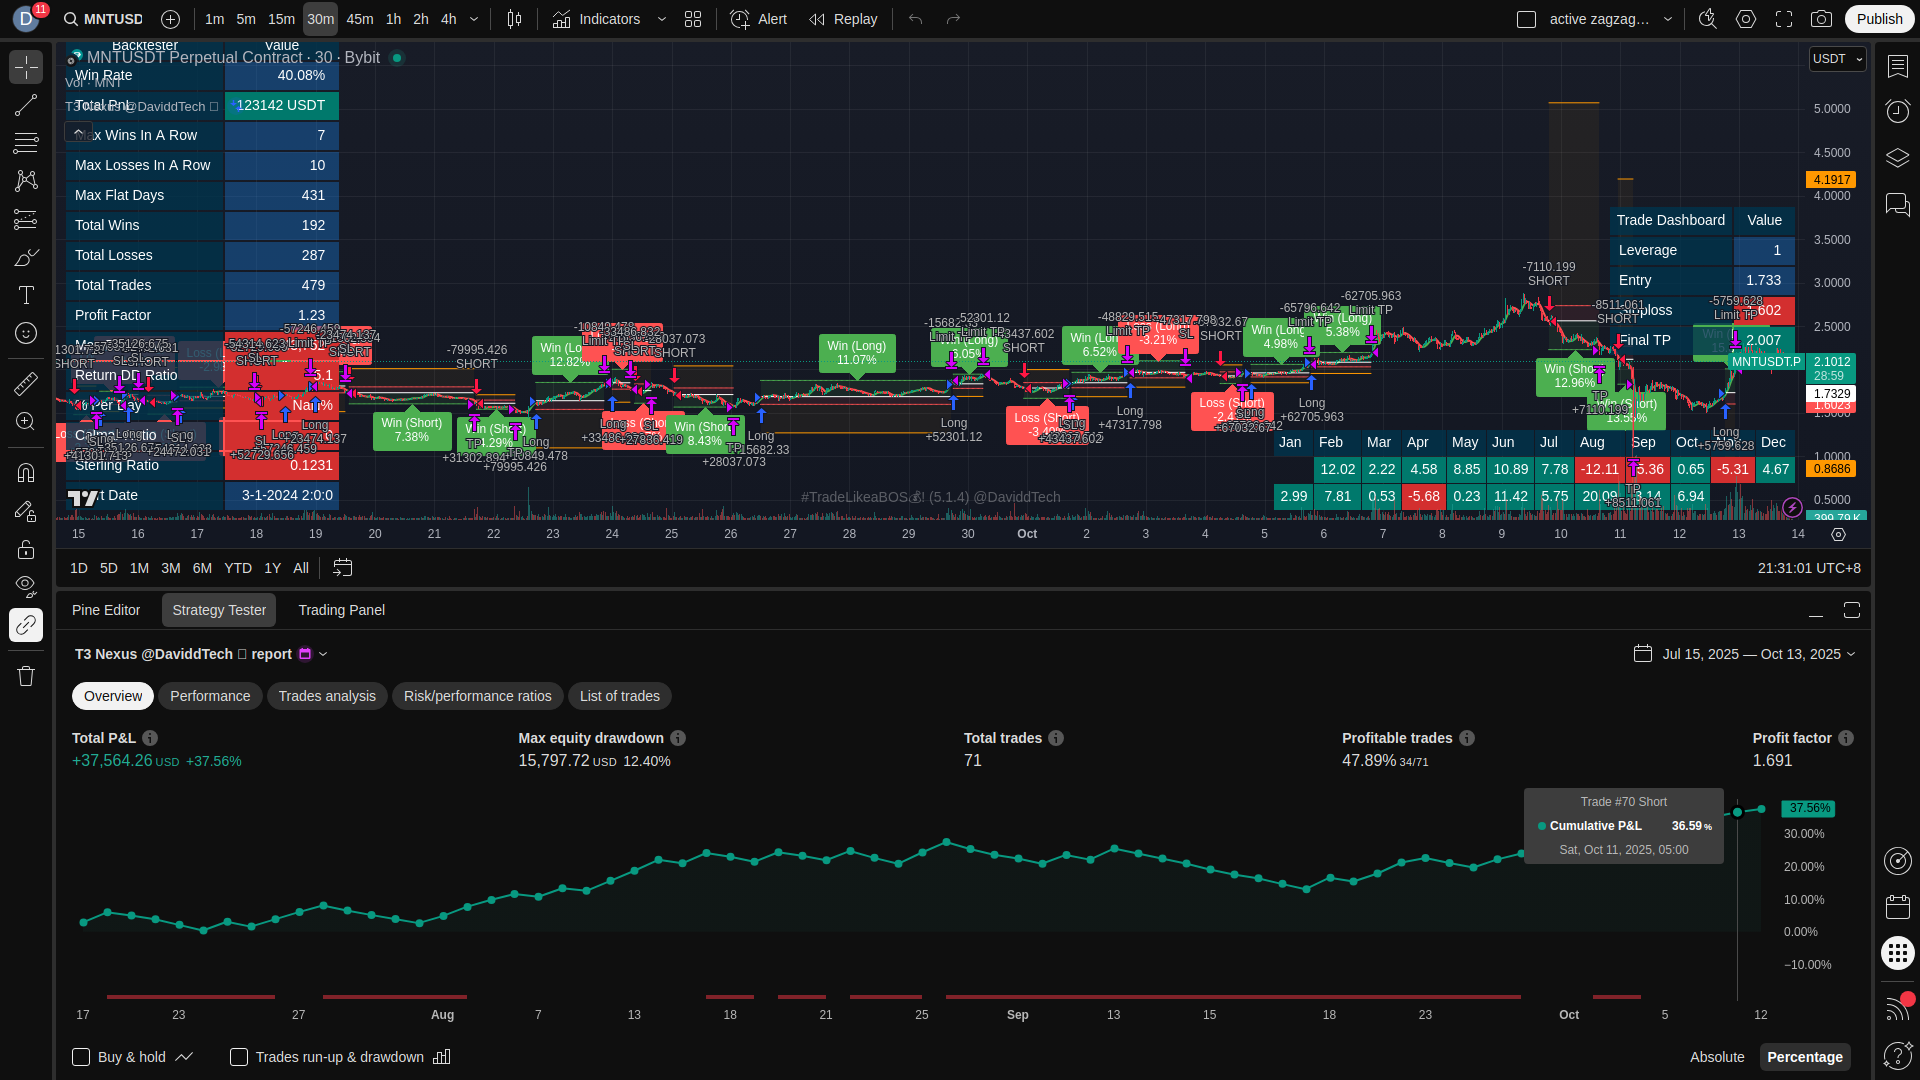Enable the Buy & hold checkbox
The height and width of the screenshot is (1080, 1920).
click(x=82, y=1057)
